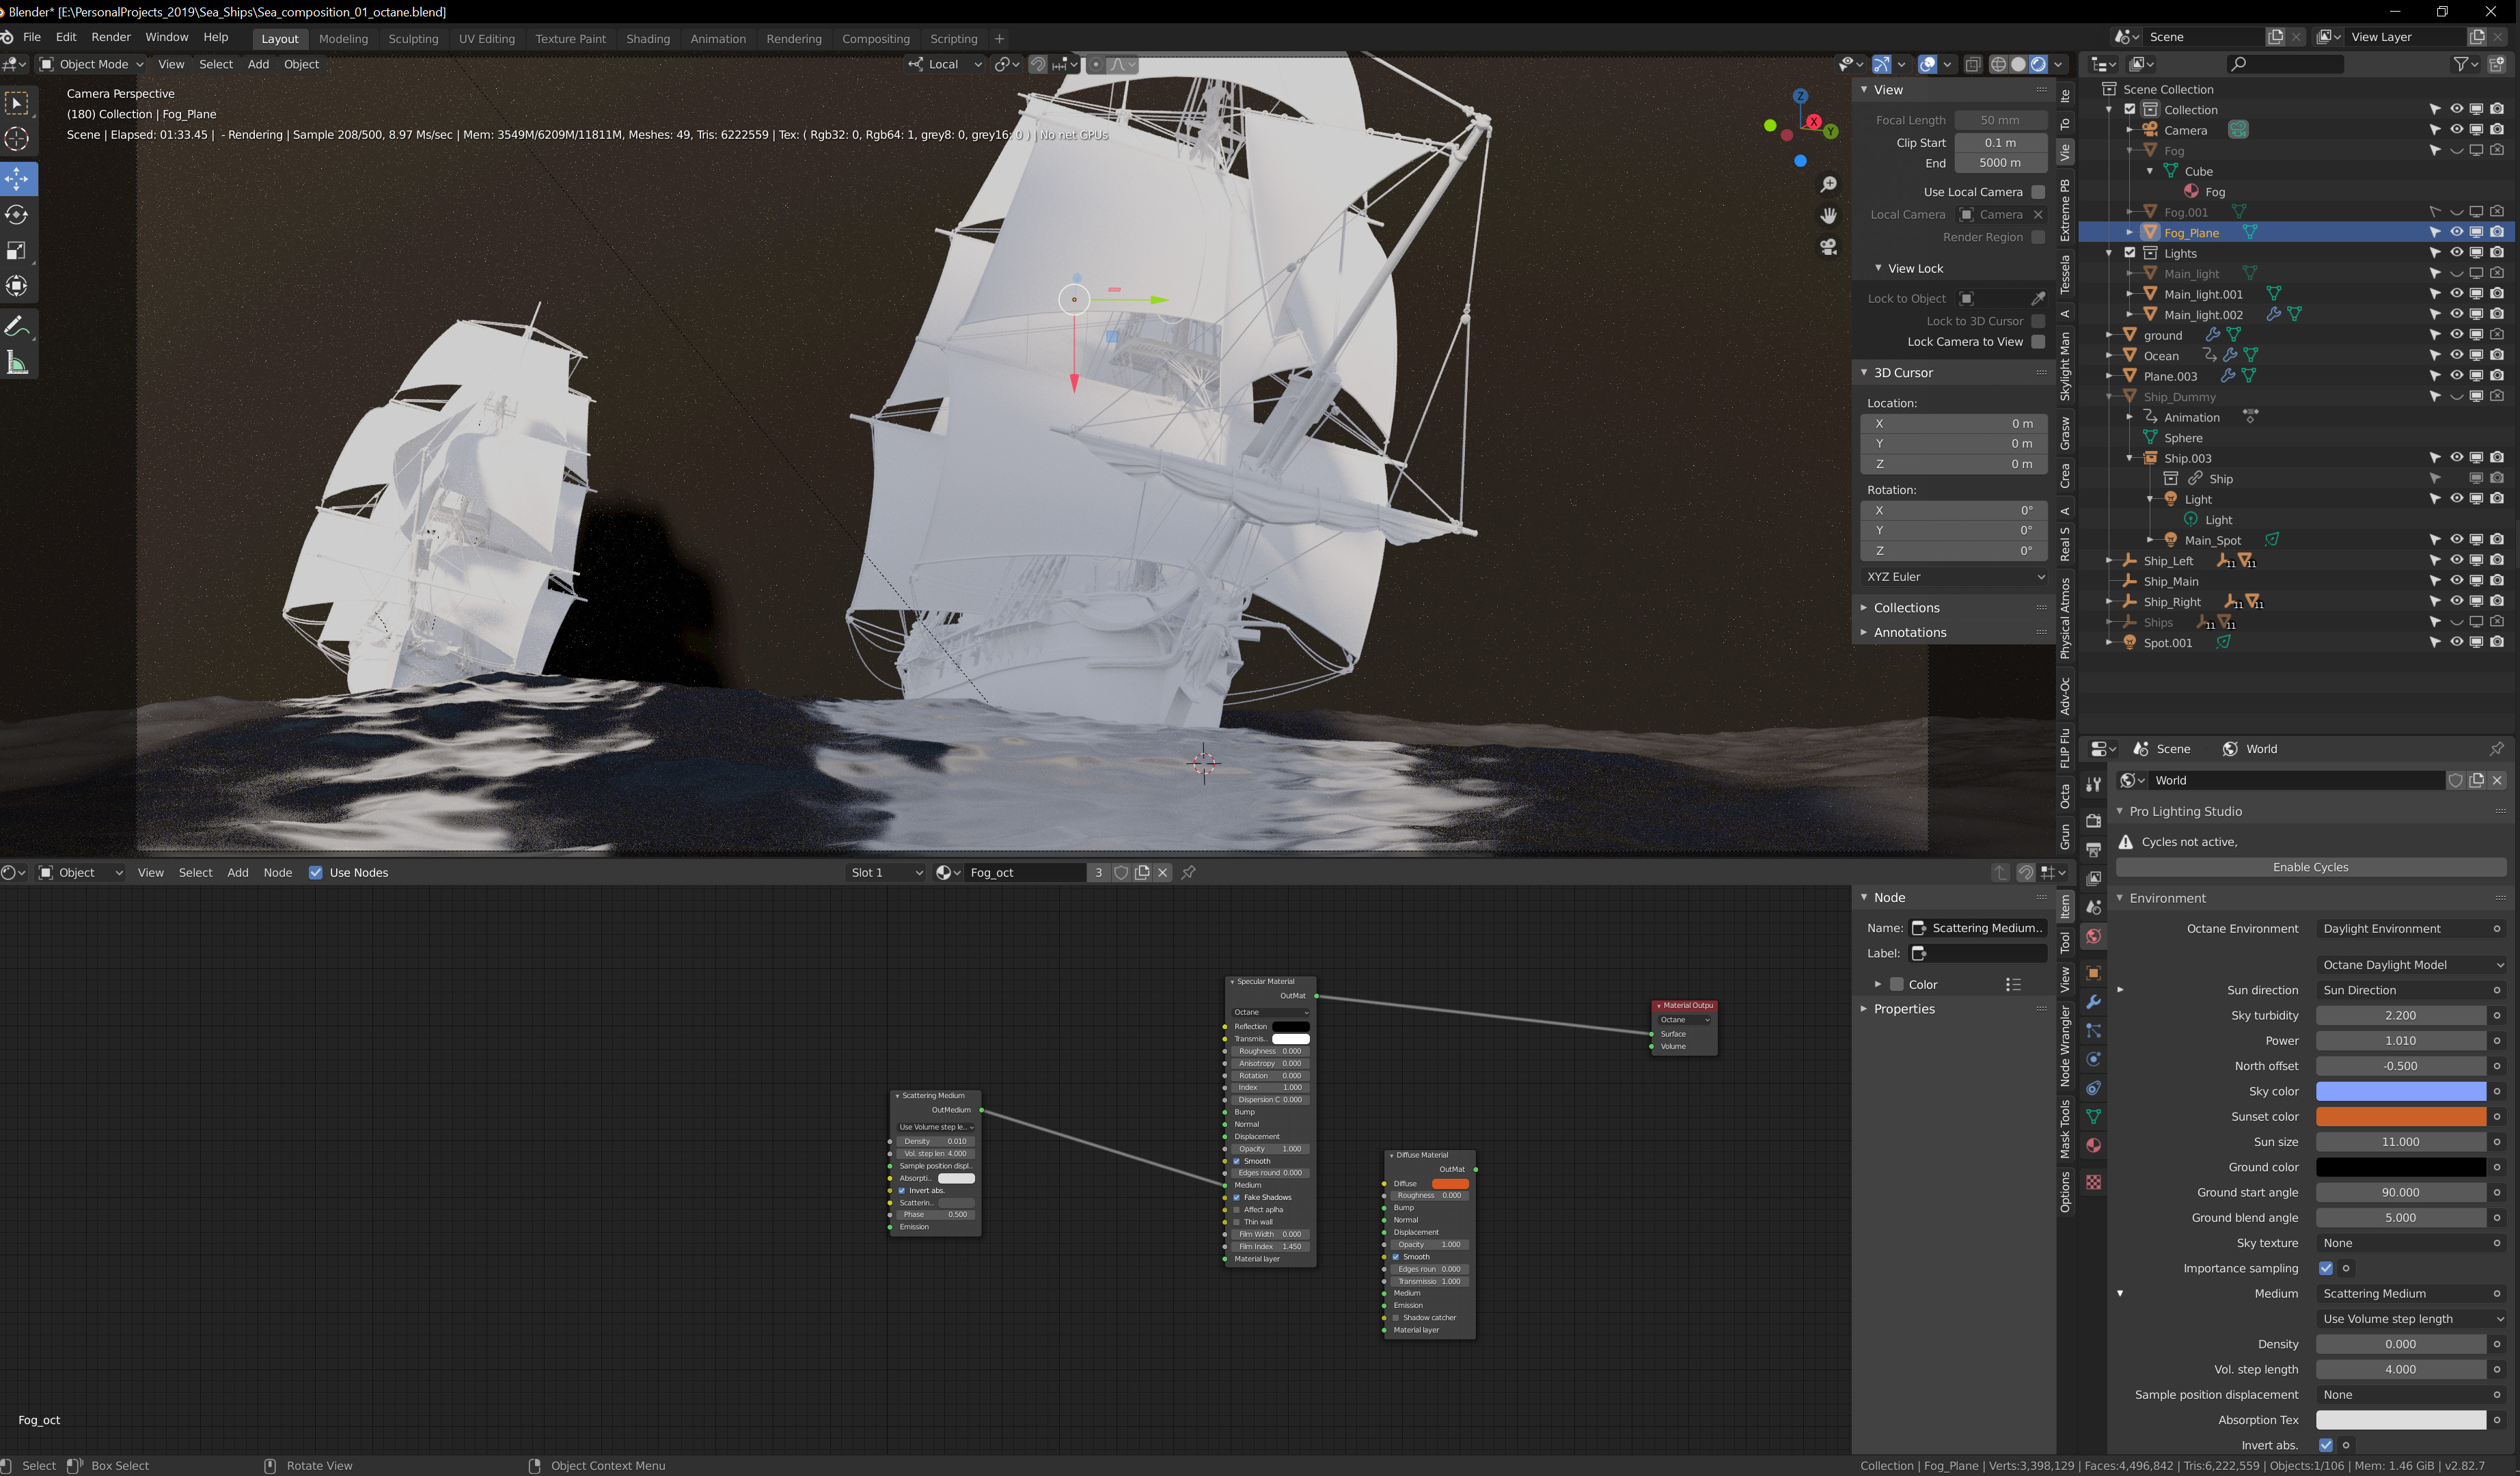Click the pan view hand icon
This screenshot has height=1476, width=2520.
point(1828,216)
